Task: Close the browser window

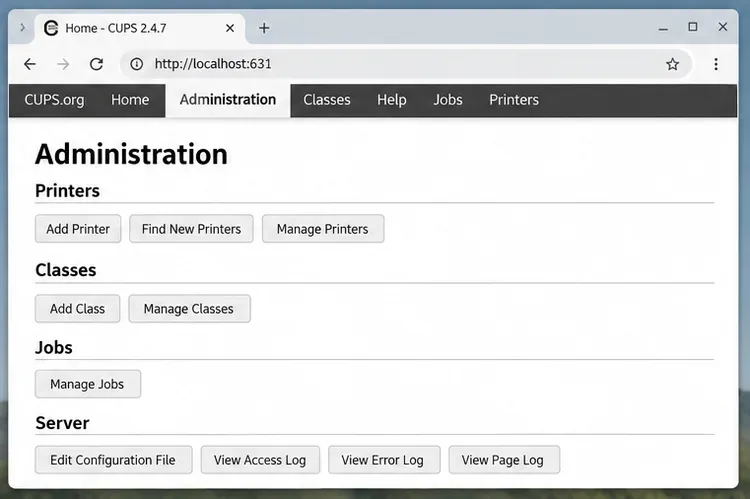Action: click(723, 27)
